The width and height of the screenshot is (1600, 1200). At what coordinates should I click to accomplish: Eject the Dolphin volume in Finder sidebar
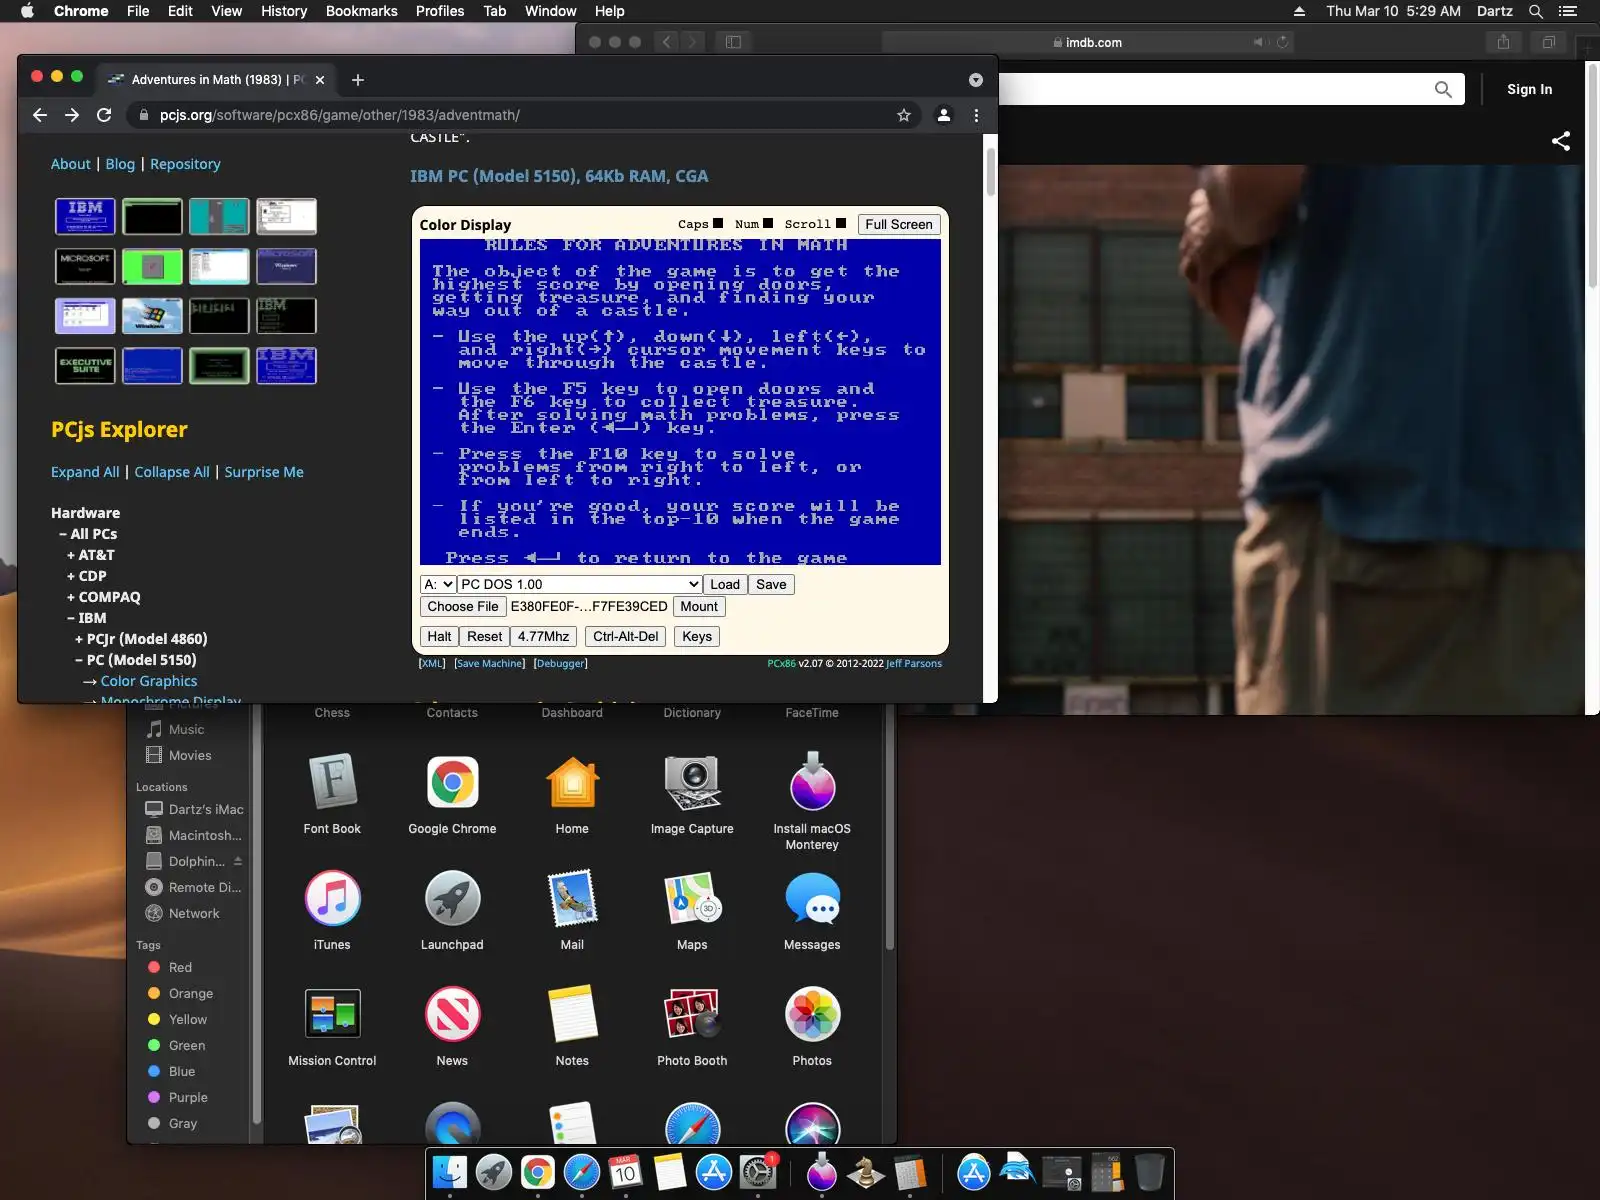coord(238,861)
